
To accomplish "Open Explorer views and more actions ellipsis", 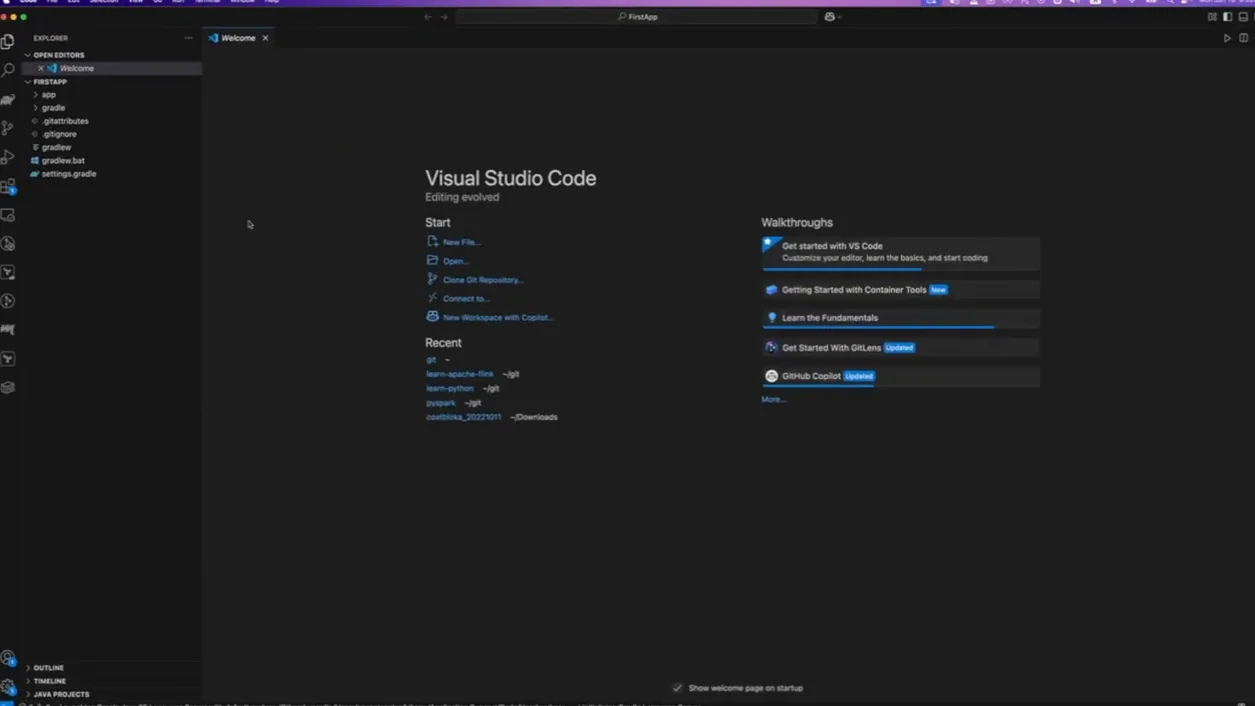I will coord(188,38).
